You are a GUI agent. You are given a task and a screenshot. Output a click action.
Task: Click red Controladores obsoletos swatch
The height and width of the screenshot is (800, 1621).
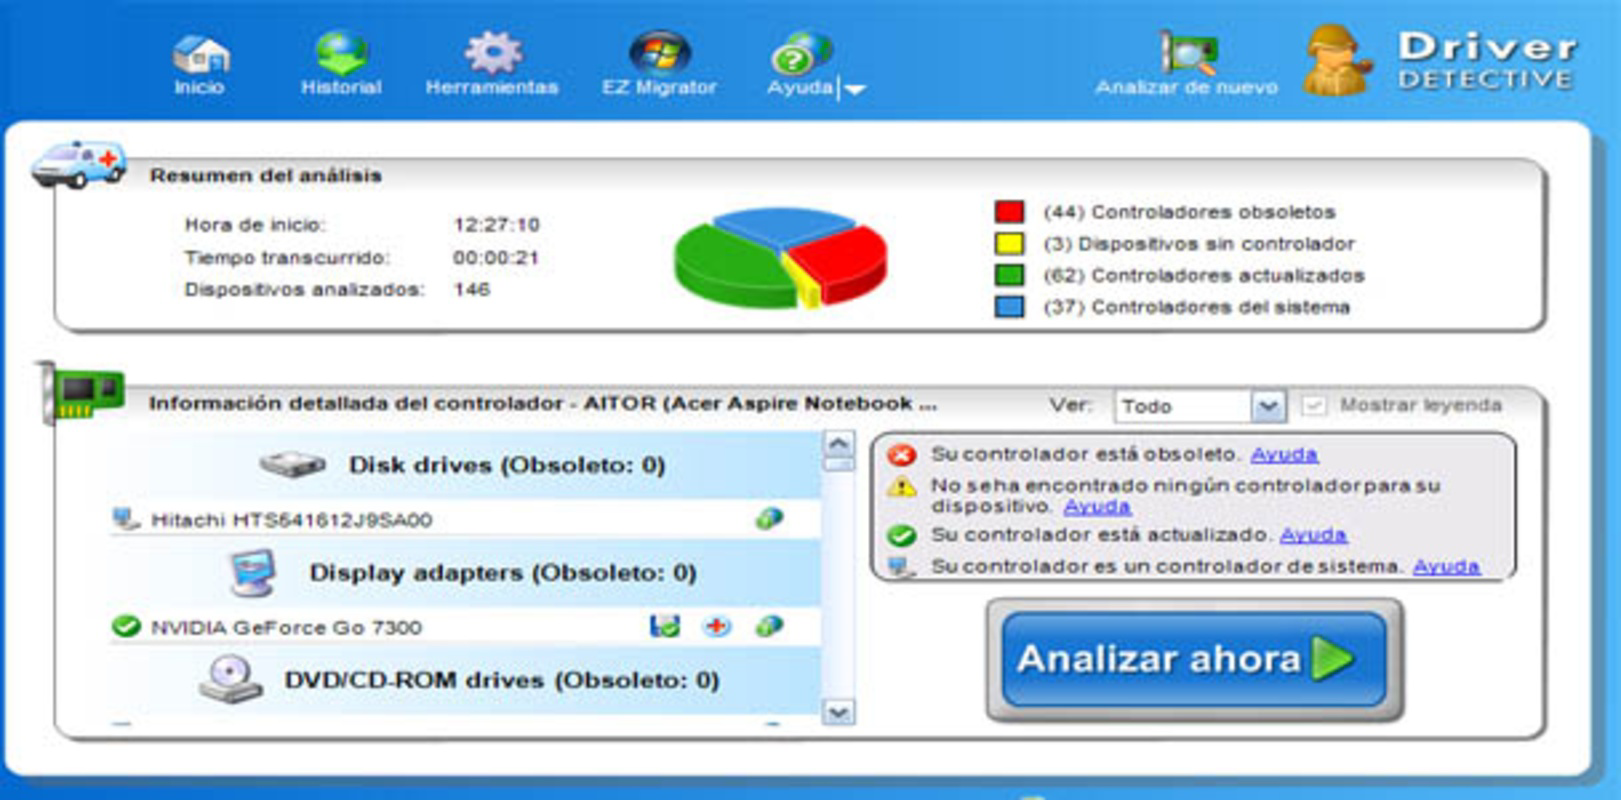(x=1009, y=211)
